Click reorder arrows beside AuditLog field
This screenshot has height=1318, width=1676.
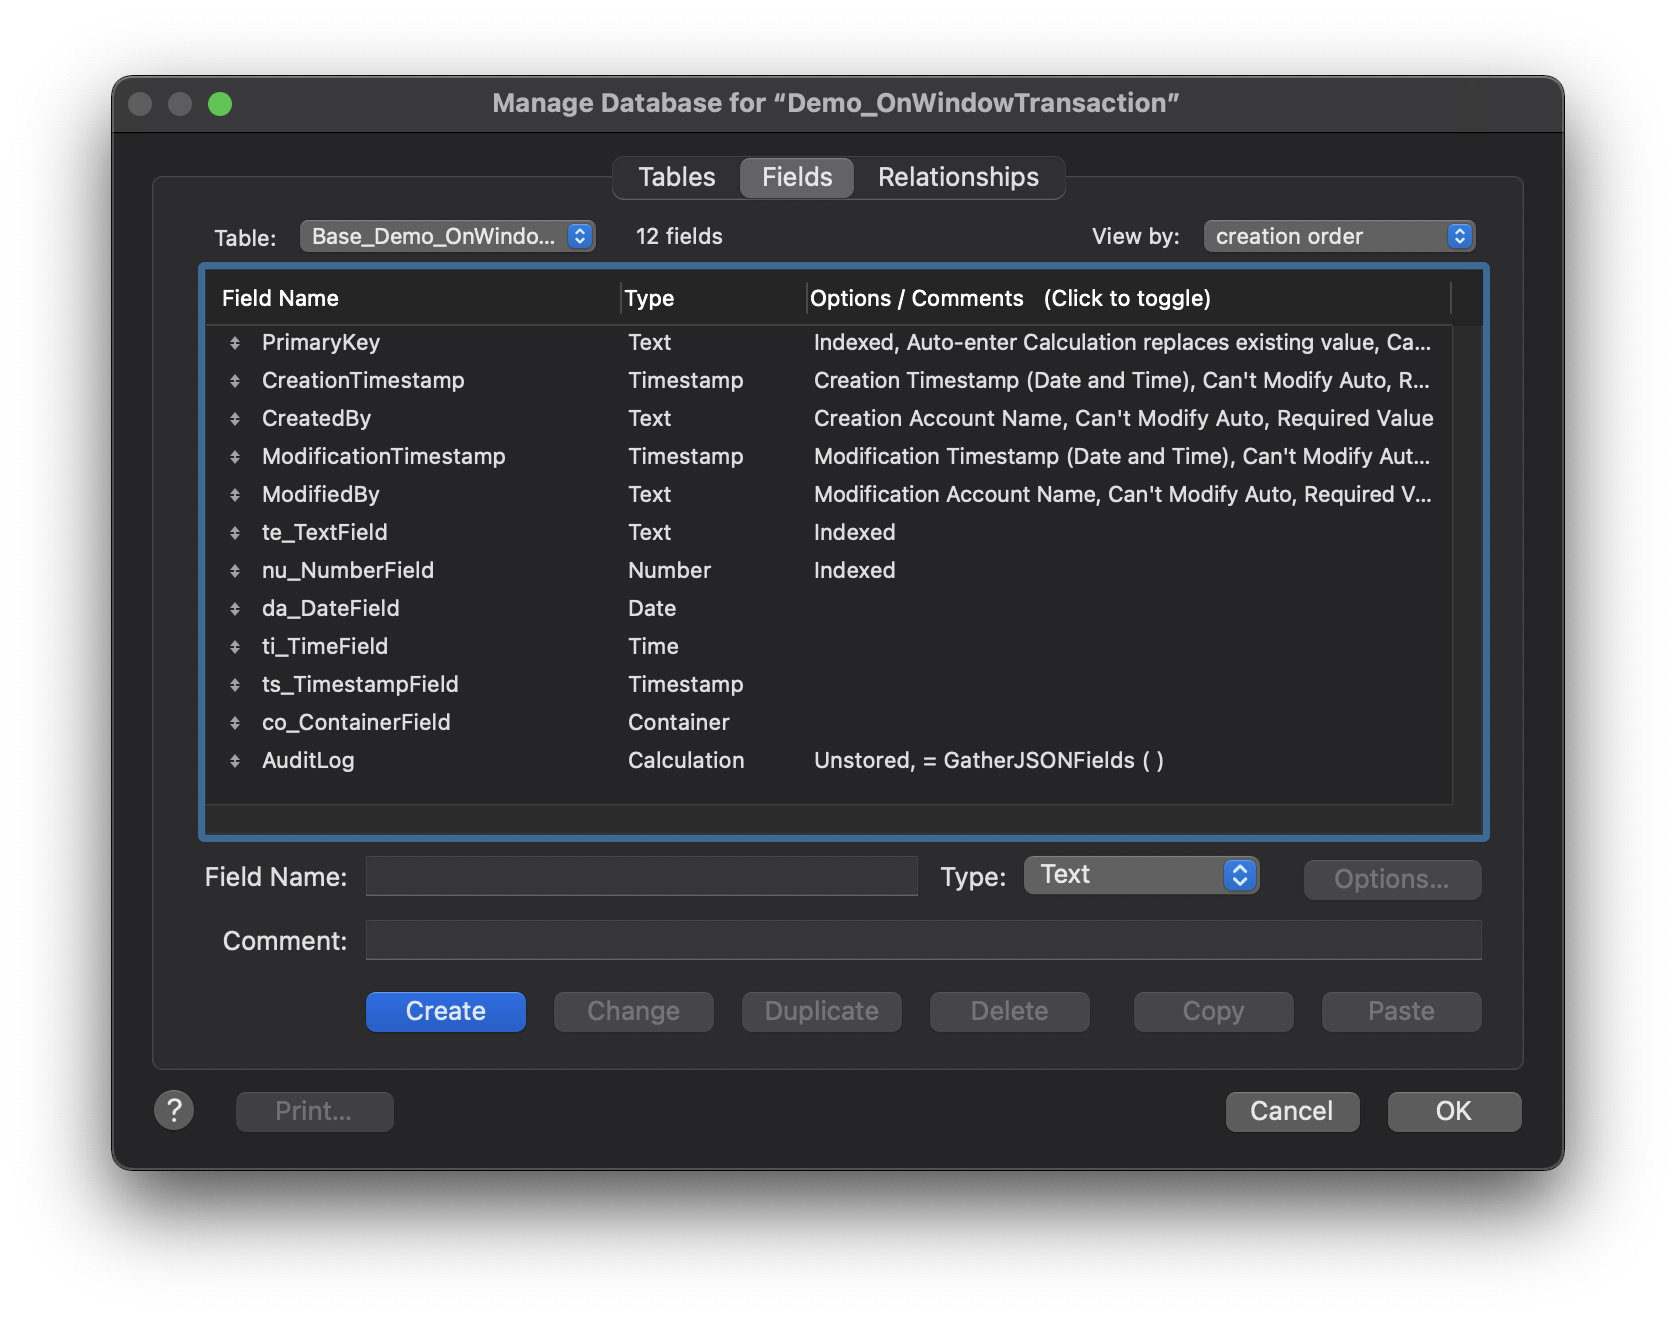(x=236, y=760)
